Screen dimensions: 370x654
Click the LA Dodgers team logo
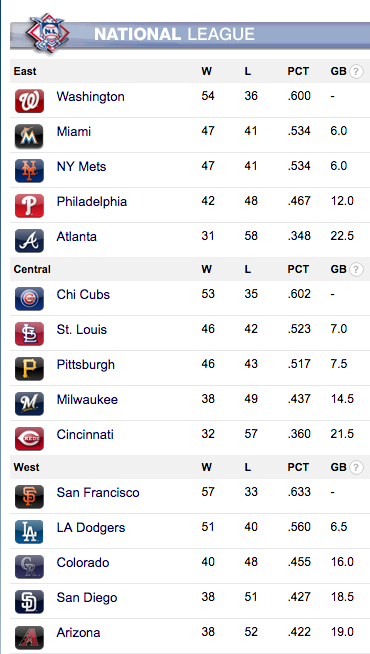pos(29,532)
